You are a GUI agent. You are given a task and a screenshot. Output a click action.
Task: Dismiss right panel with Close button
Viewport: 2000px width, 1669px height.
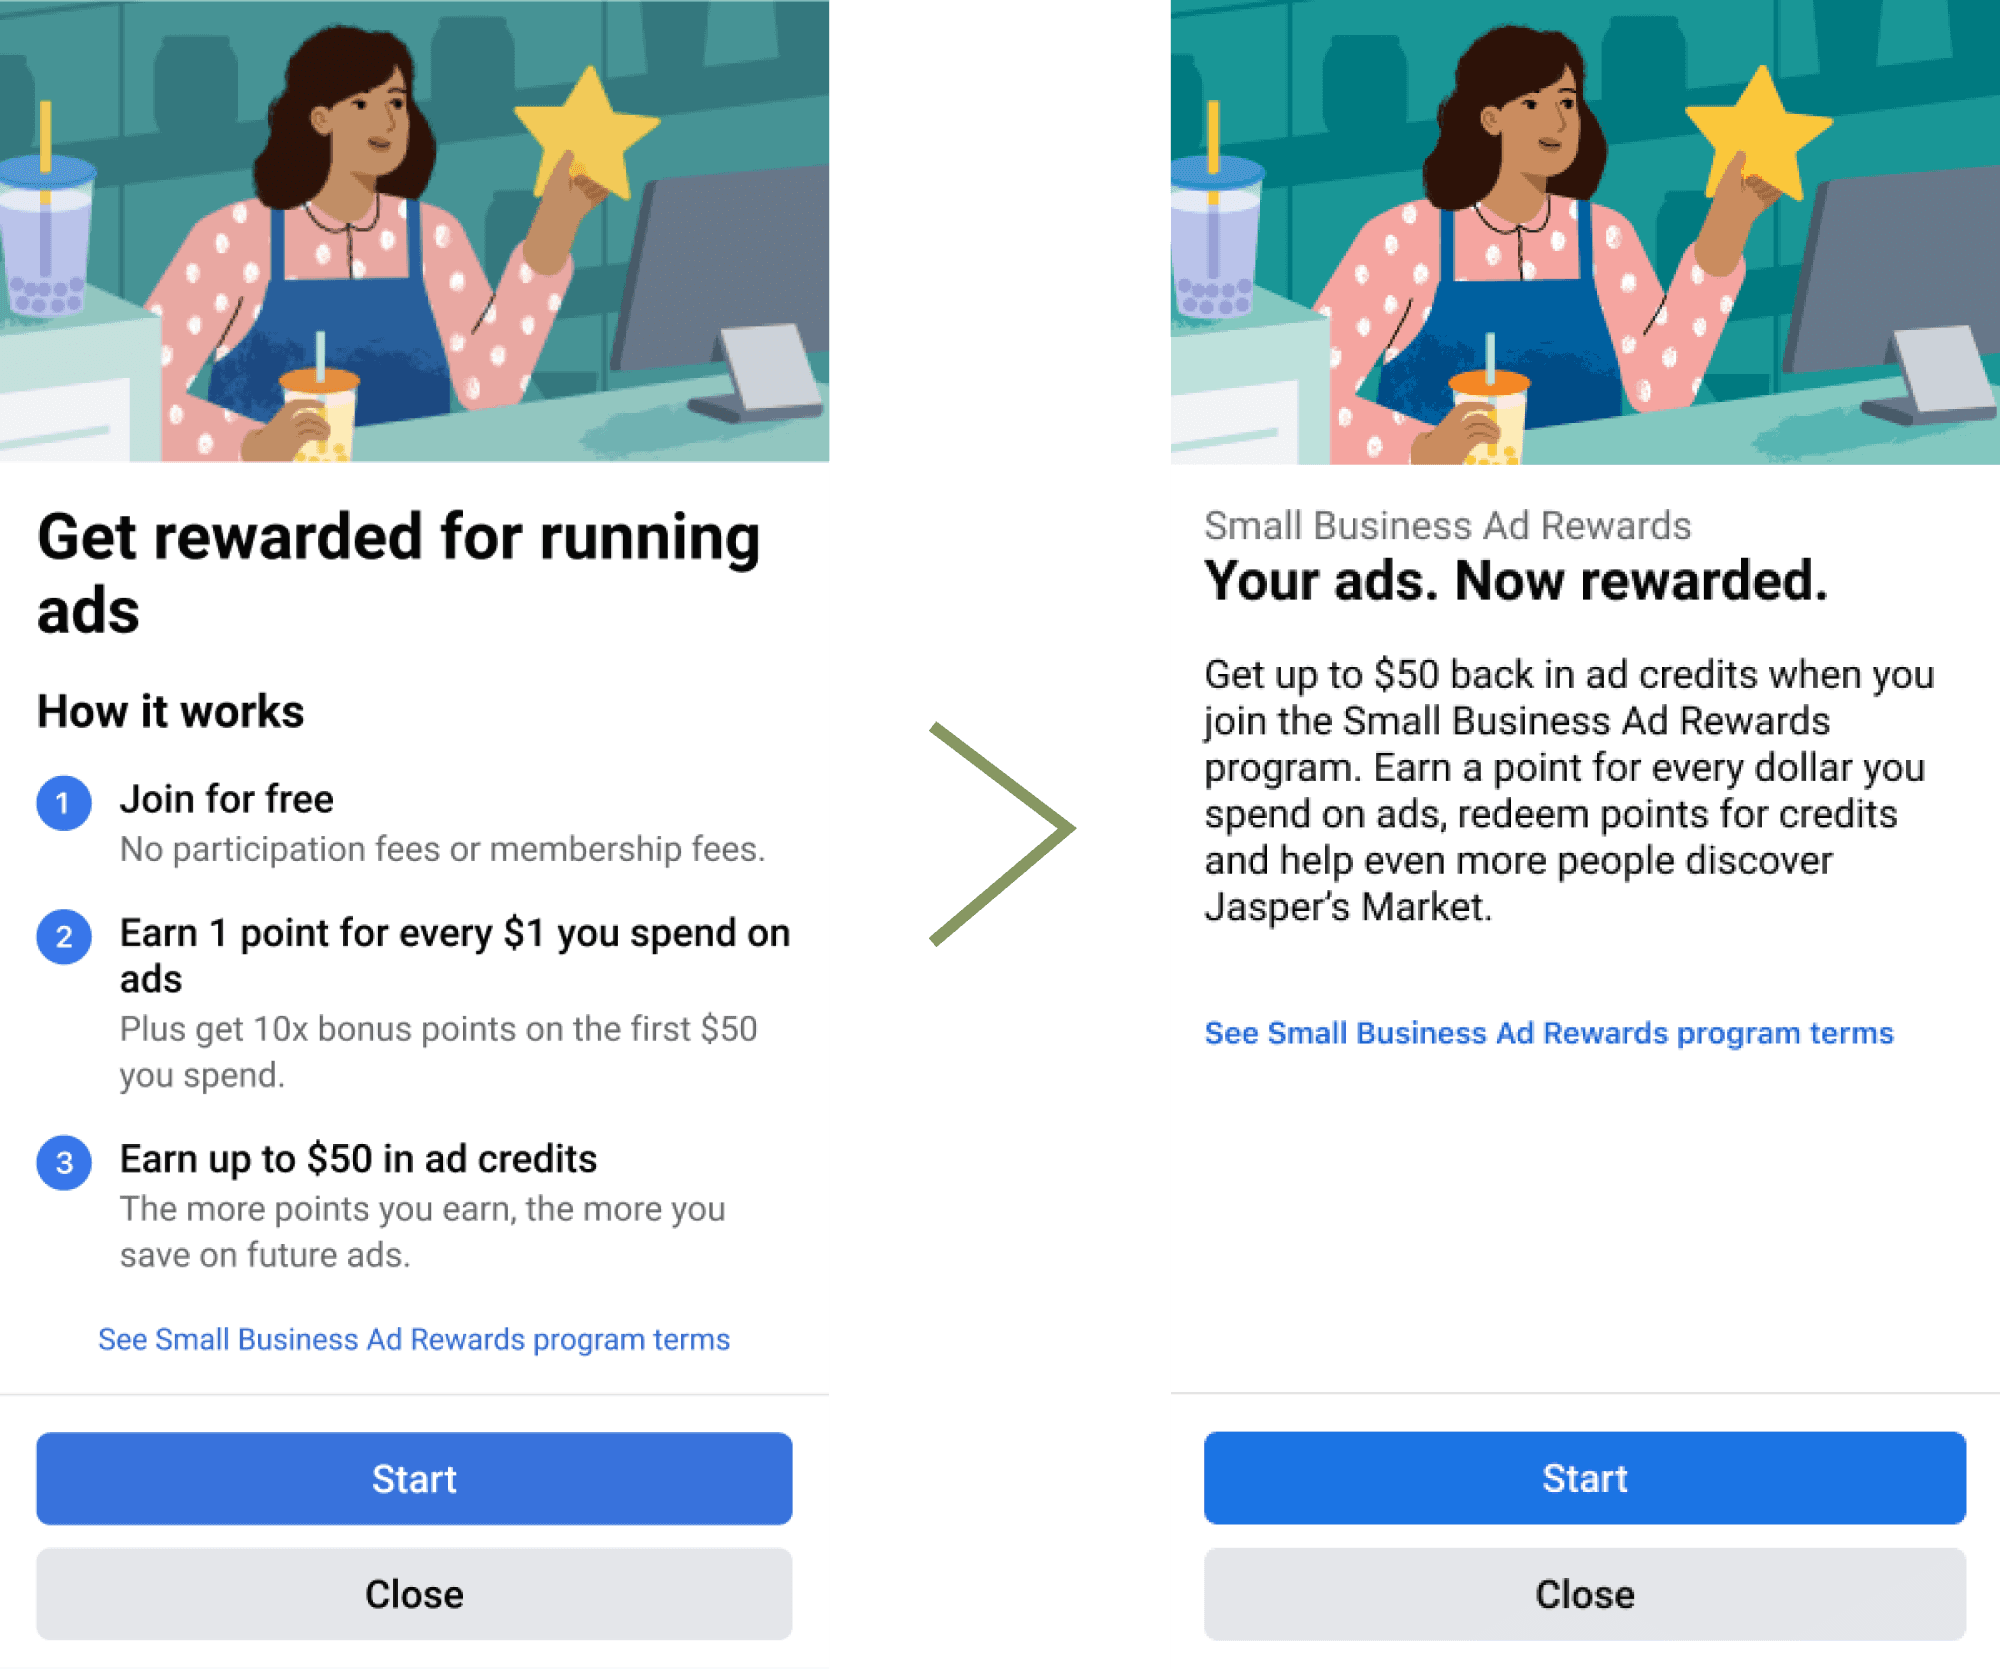(x=1584, y=1594)
